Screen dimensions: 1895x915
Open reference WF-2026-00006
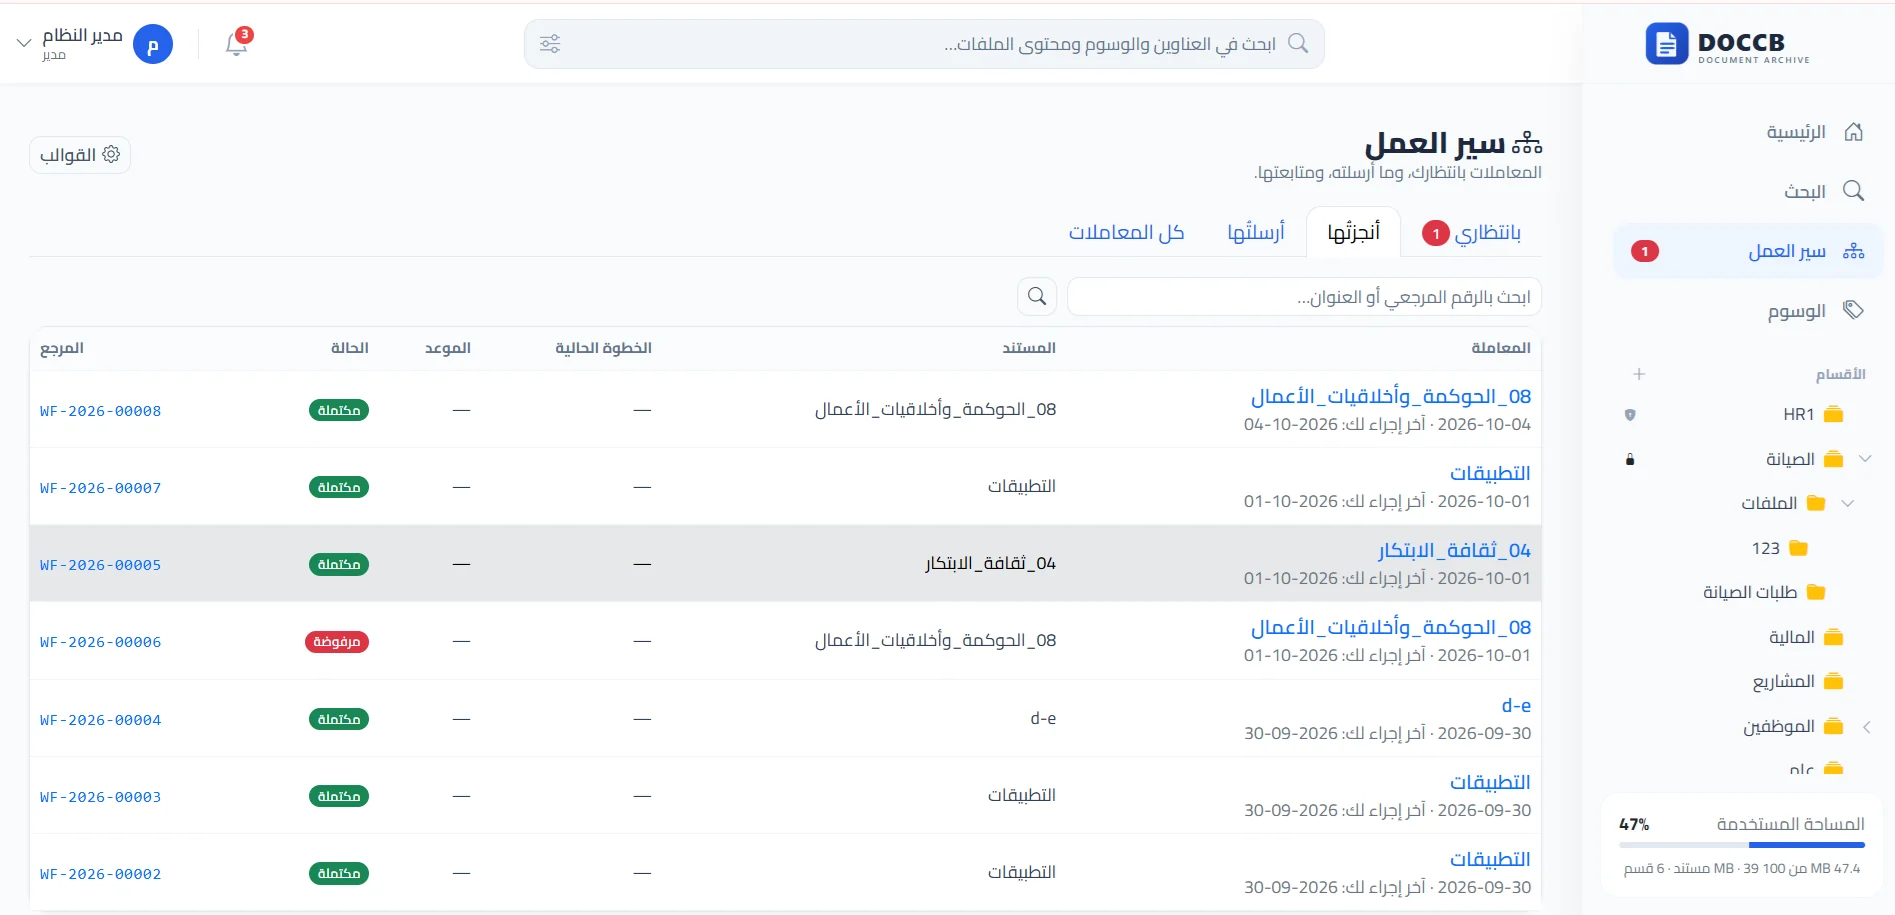pyautogui.click(x=100, y=641)
